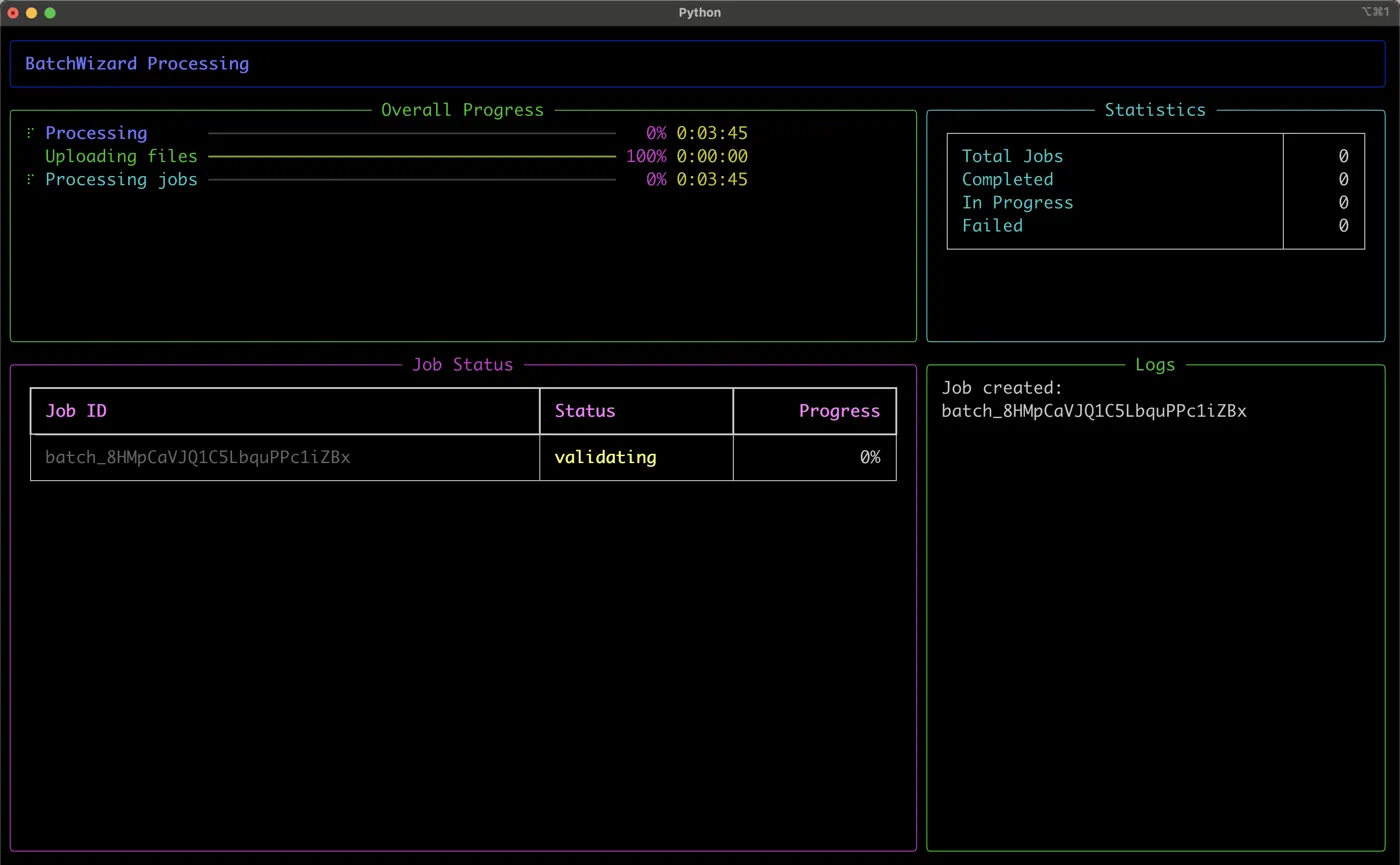Image resolution: width=1400 pixels, height=865 pixels.
Task: Click the Total Jobs statistic label
Action: pos(1012,156)
